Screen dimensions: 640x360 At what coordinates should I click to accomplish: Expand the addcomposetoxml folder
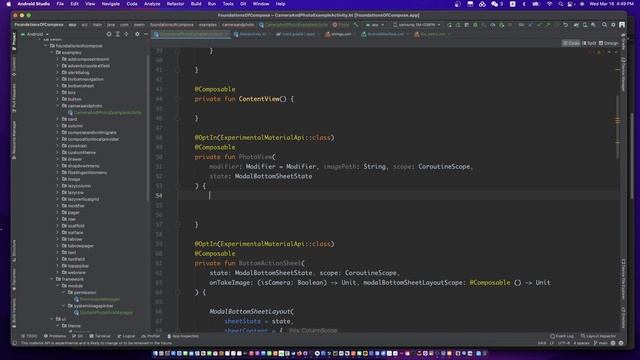point(58,59)
